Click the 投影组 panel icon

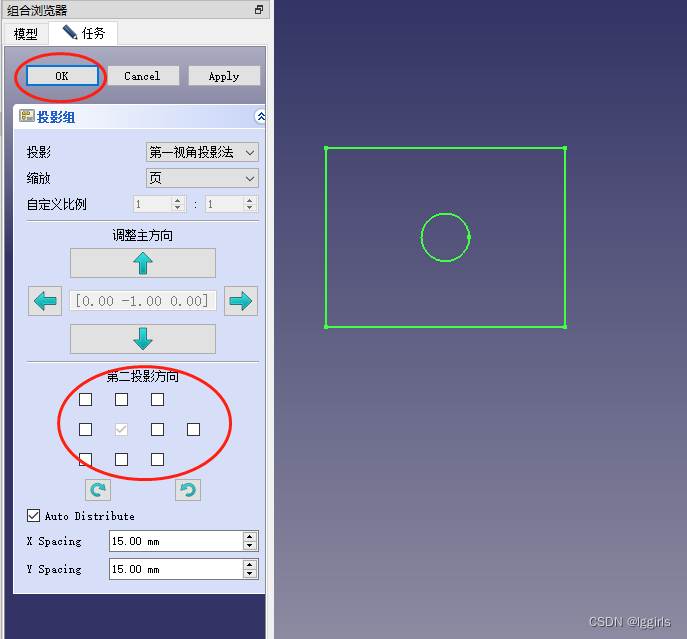(27, 116)
